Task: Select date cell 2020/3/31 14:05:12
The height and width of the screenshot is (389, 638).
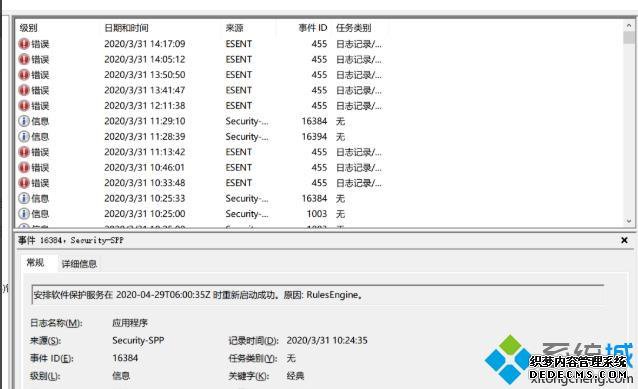Action: (144, 59)
